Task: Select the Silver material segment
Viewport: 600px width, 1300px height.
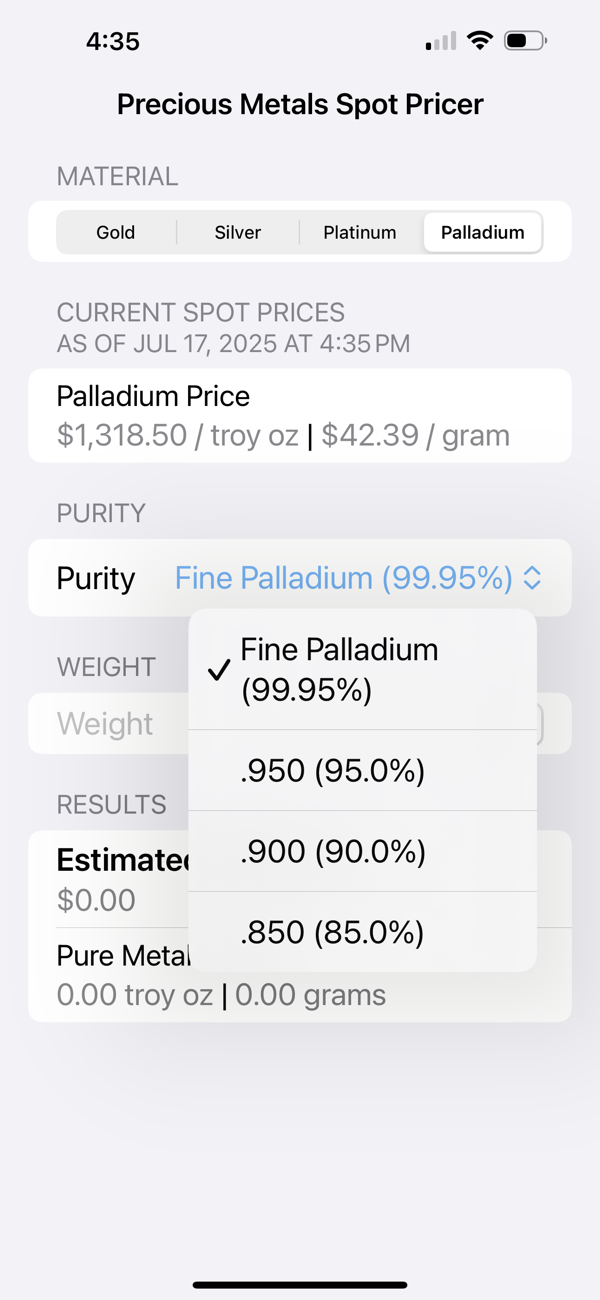Action: point(237,232)
